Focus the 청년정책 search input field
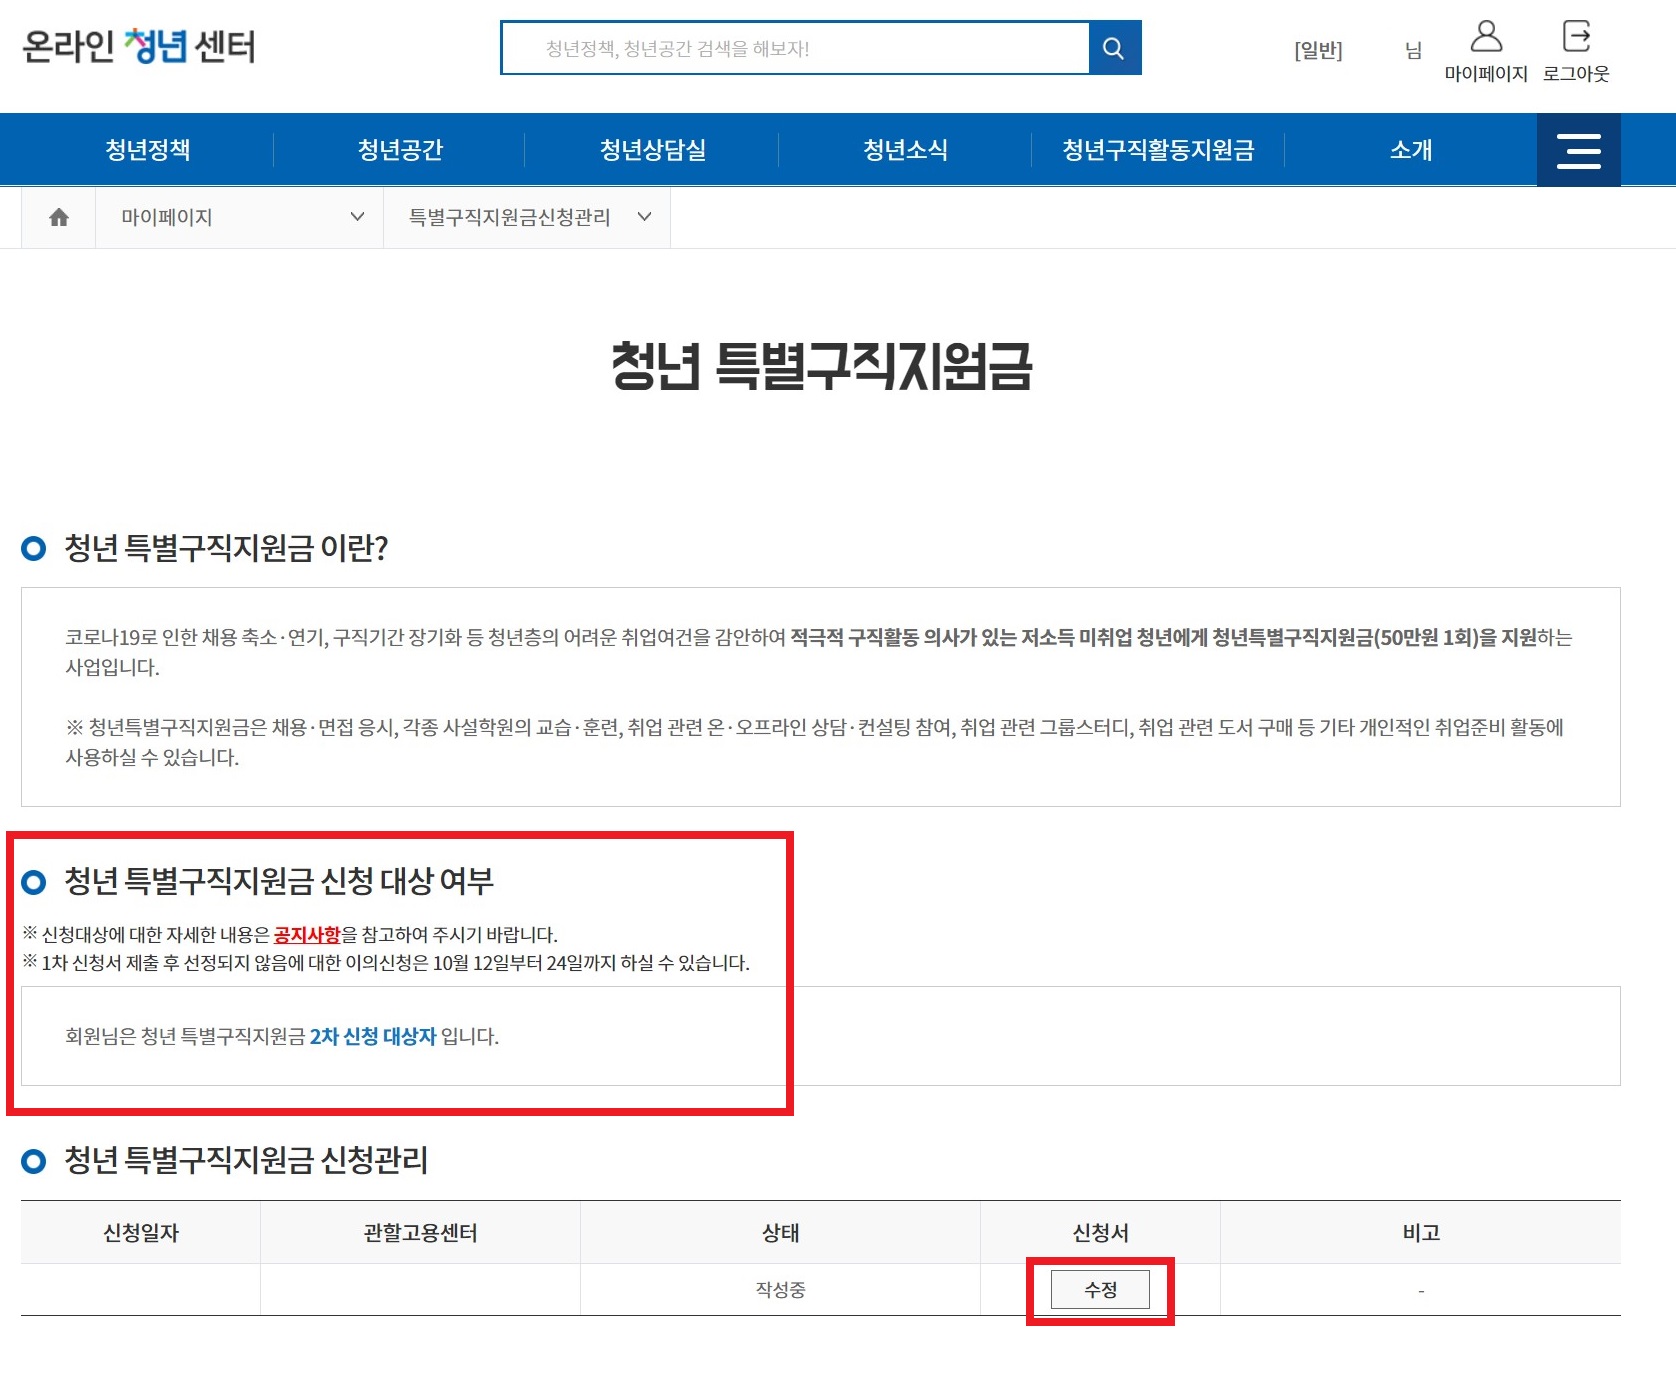 click(795, 48)
